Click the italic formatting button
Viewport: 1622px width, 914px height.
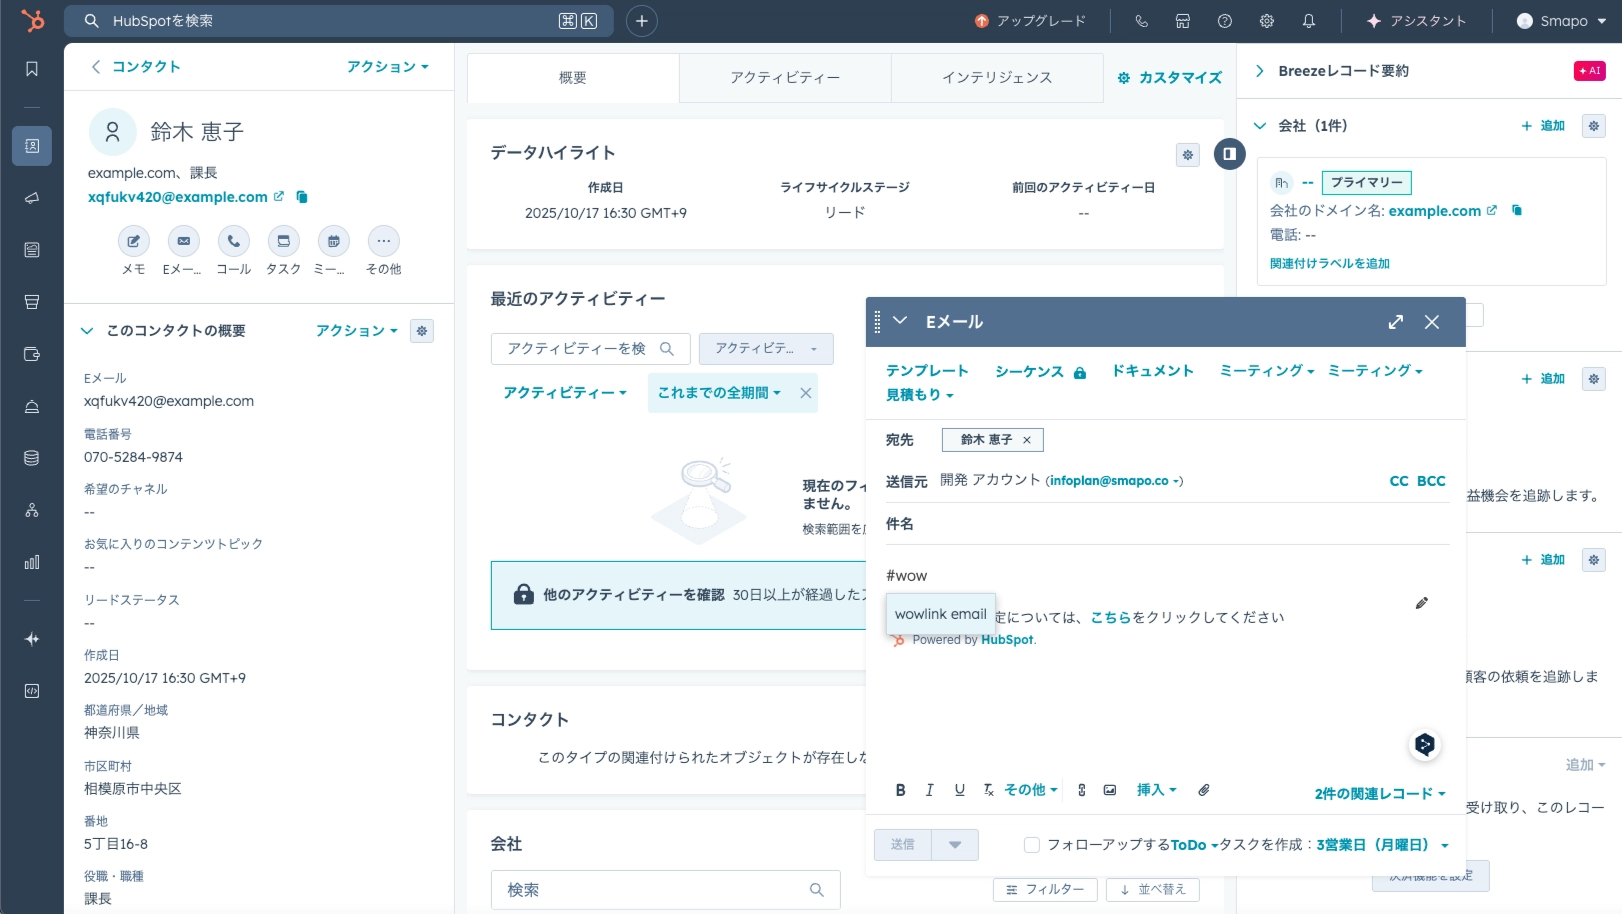929,790
